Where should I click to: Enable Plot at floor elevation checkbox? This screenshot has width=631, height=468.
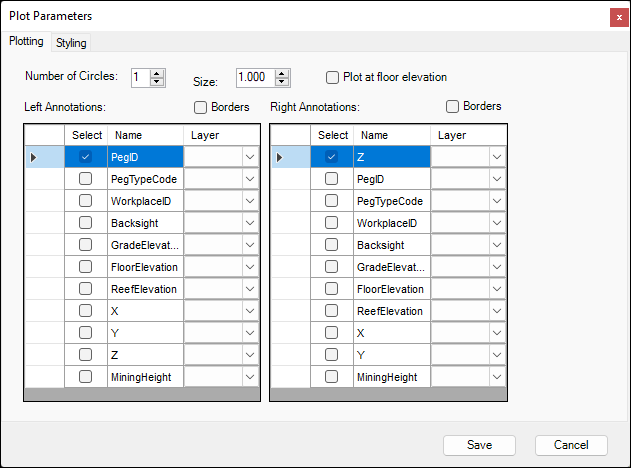point(334,77)
